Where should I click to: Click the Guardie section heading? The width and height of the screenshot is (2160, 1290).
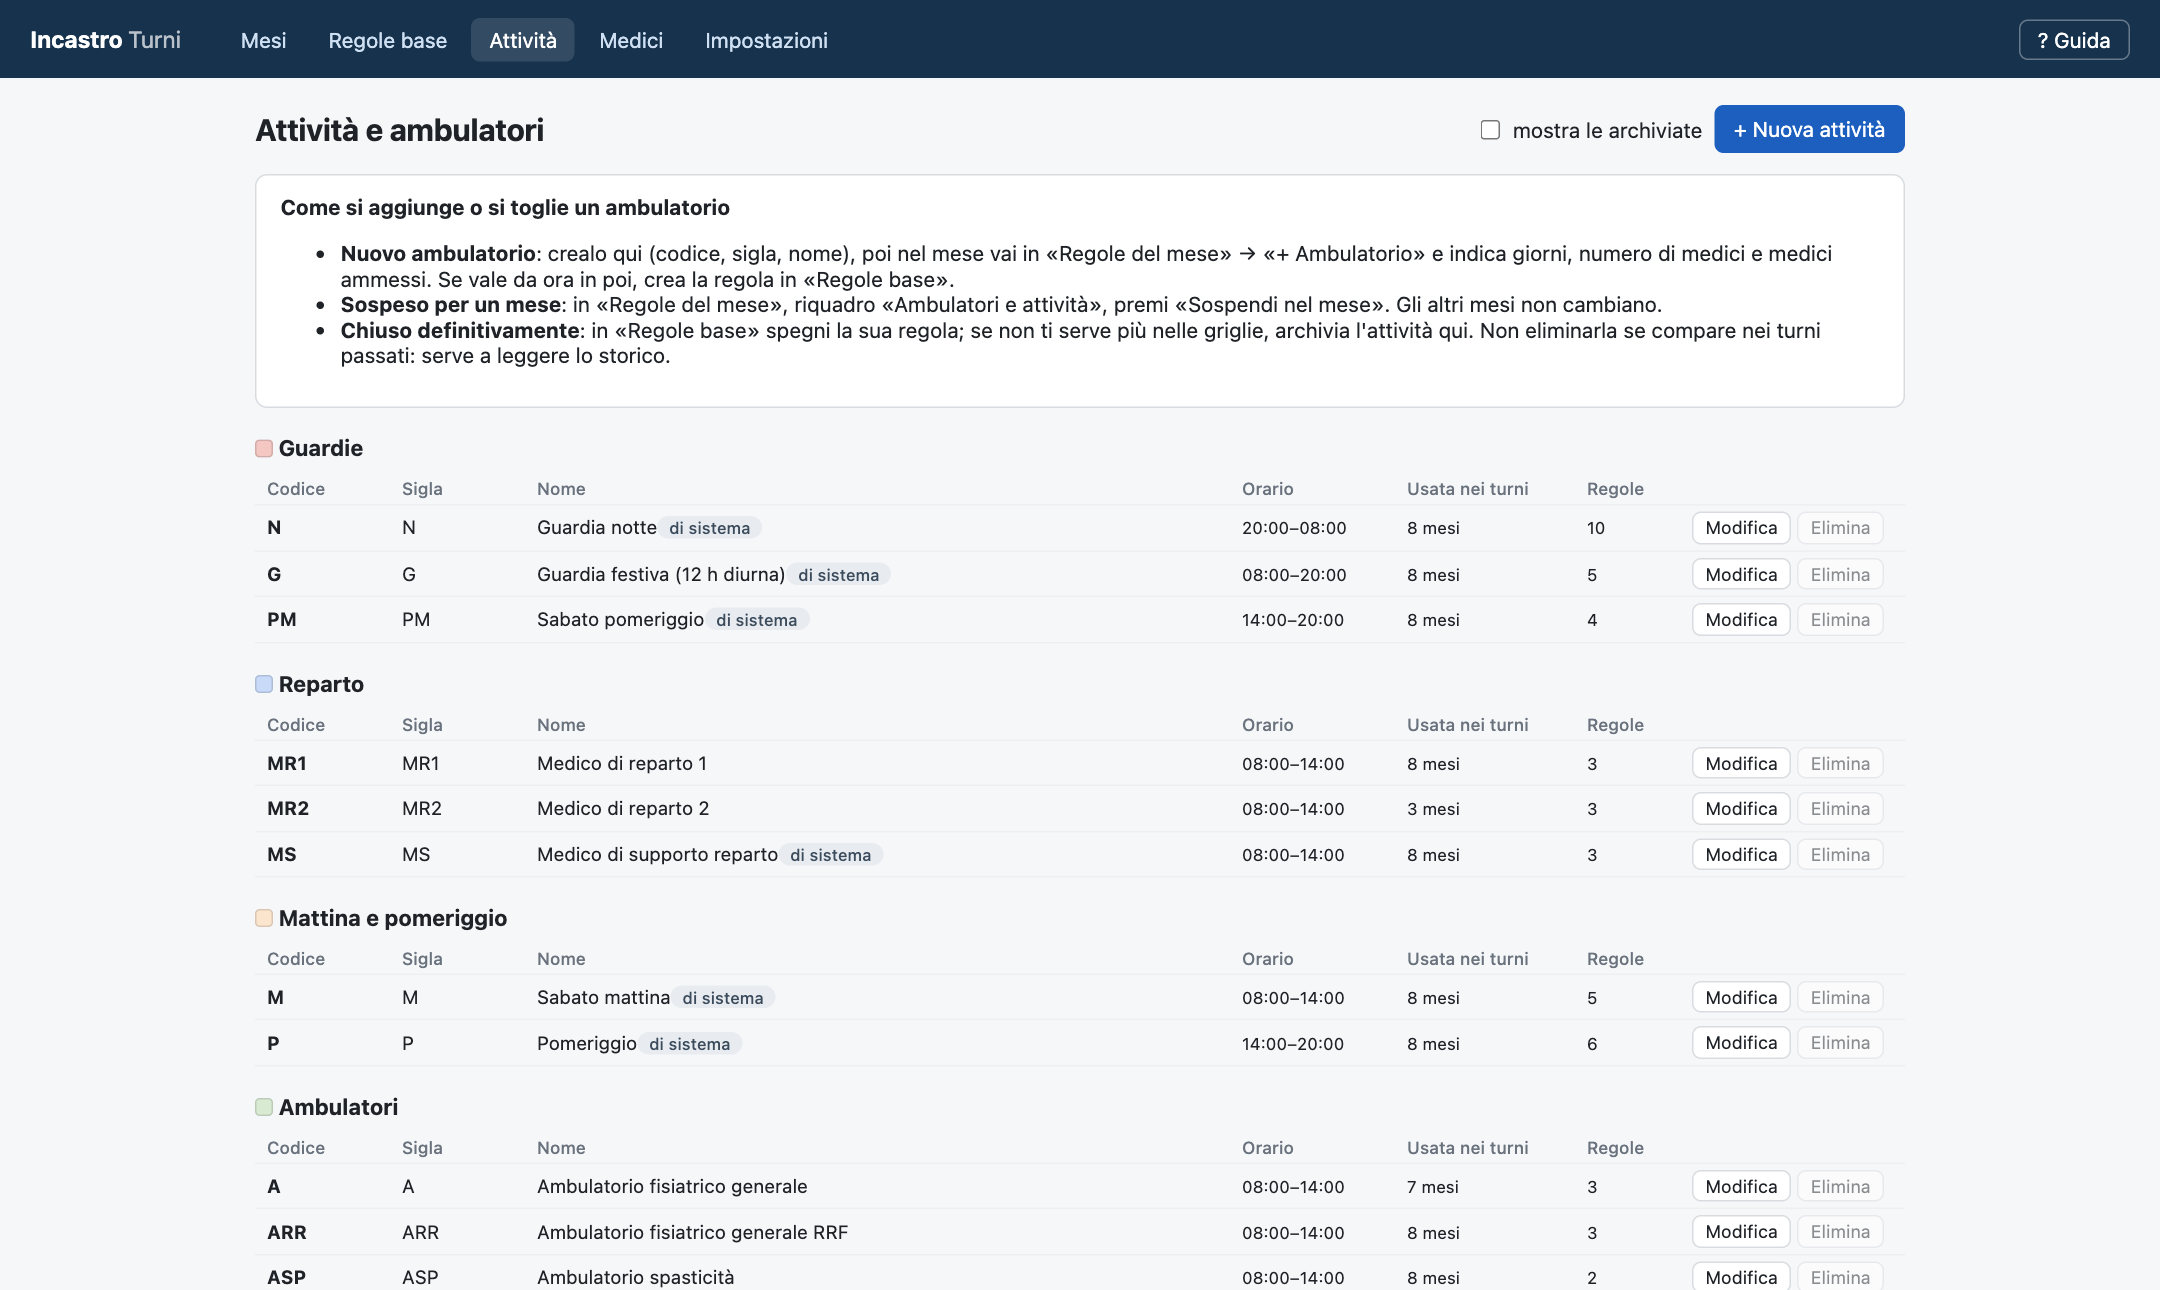pyautogui.click(x=320, y=448)
